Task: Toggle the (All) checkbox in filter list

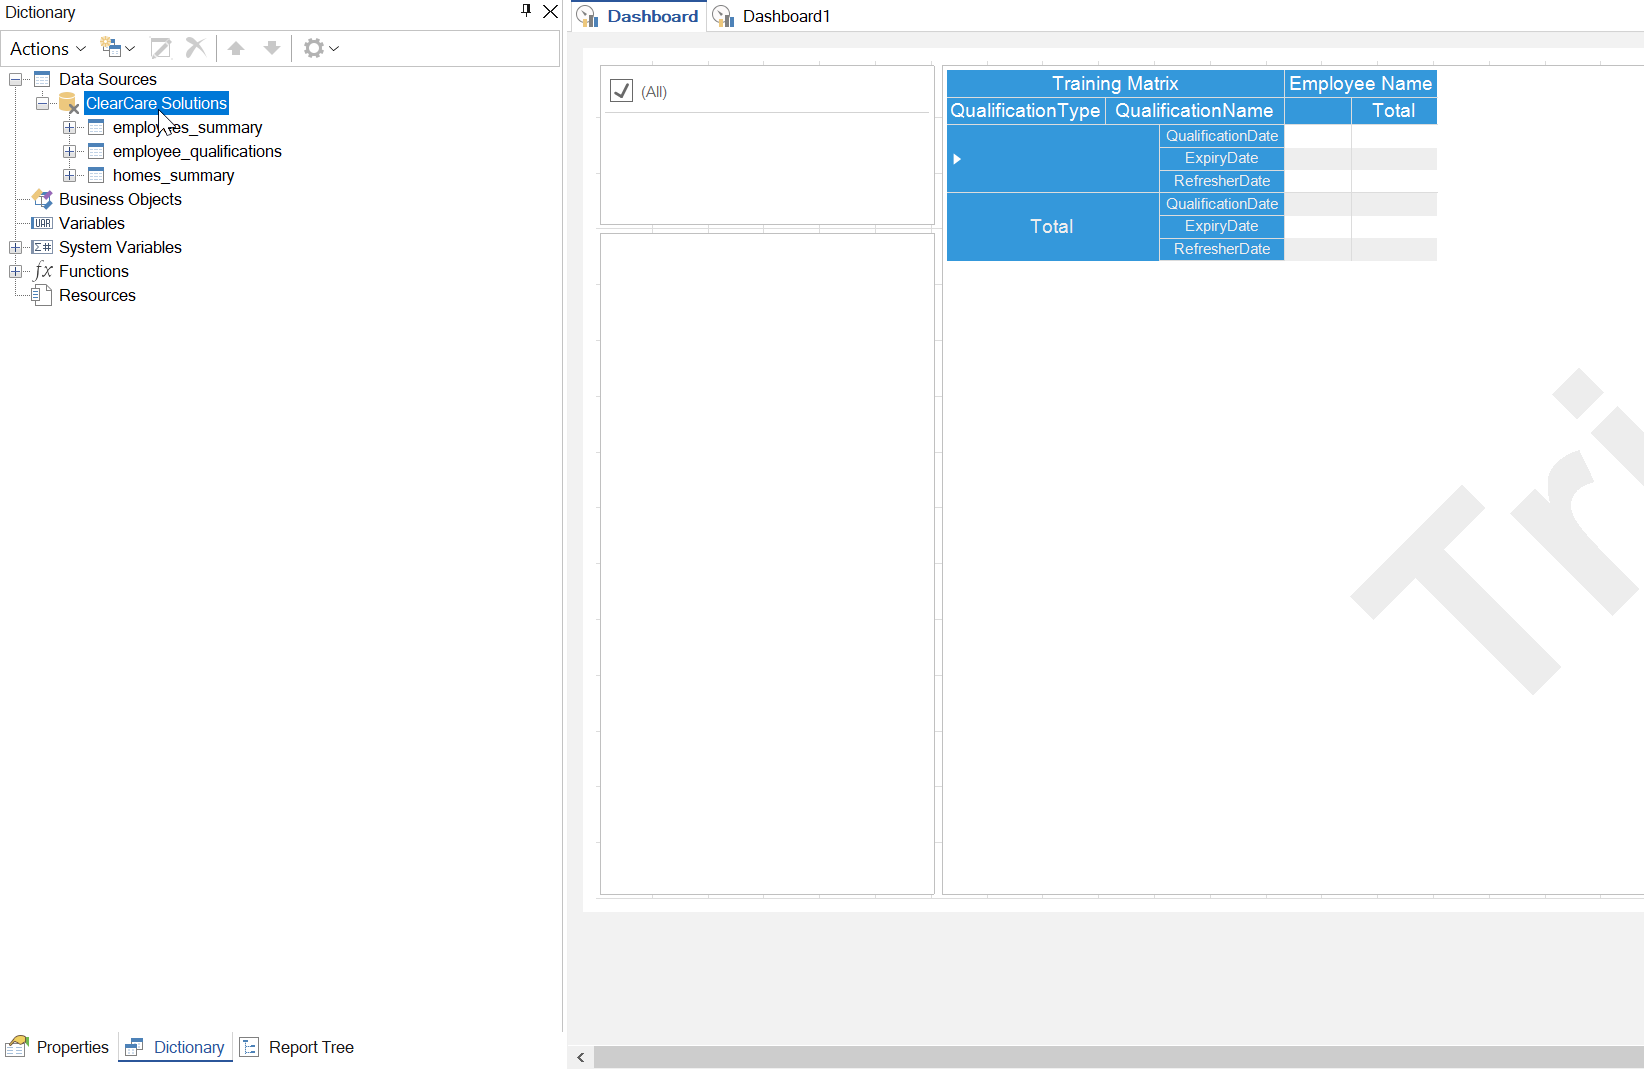Action: tap(621, 91)
